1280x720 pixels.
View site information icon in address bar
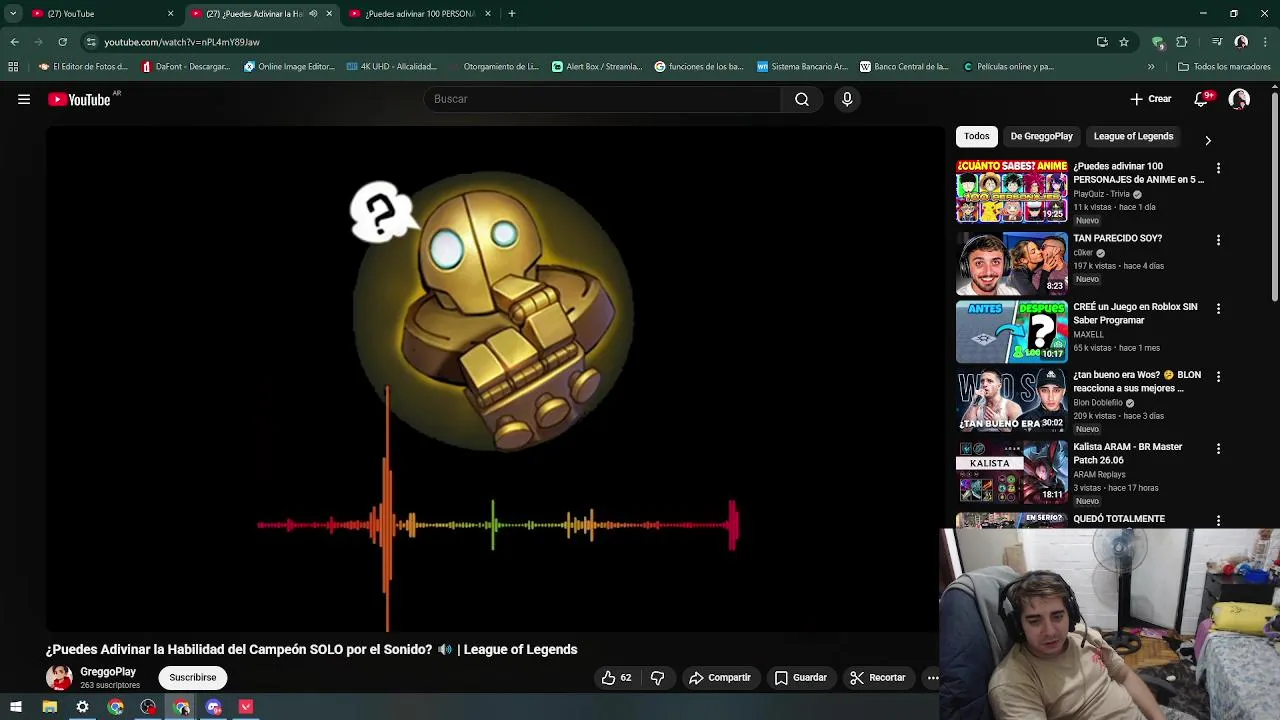click(x=91, y=42)
